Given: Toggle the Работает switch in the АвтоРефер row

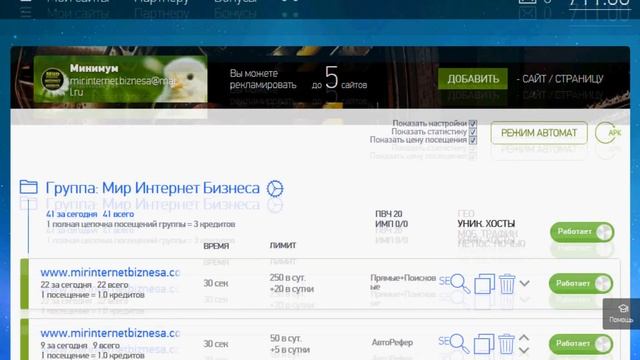Looking at the screenshot, I should click(x=581, y=344).
